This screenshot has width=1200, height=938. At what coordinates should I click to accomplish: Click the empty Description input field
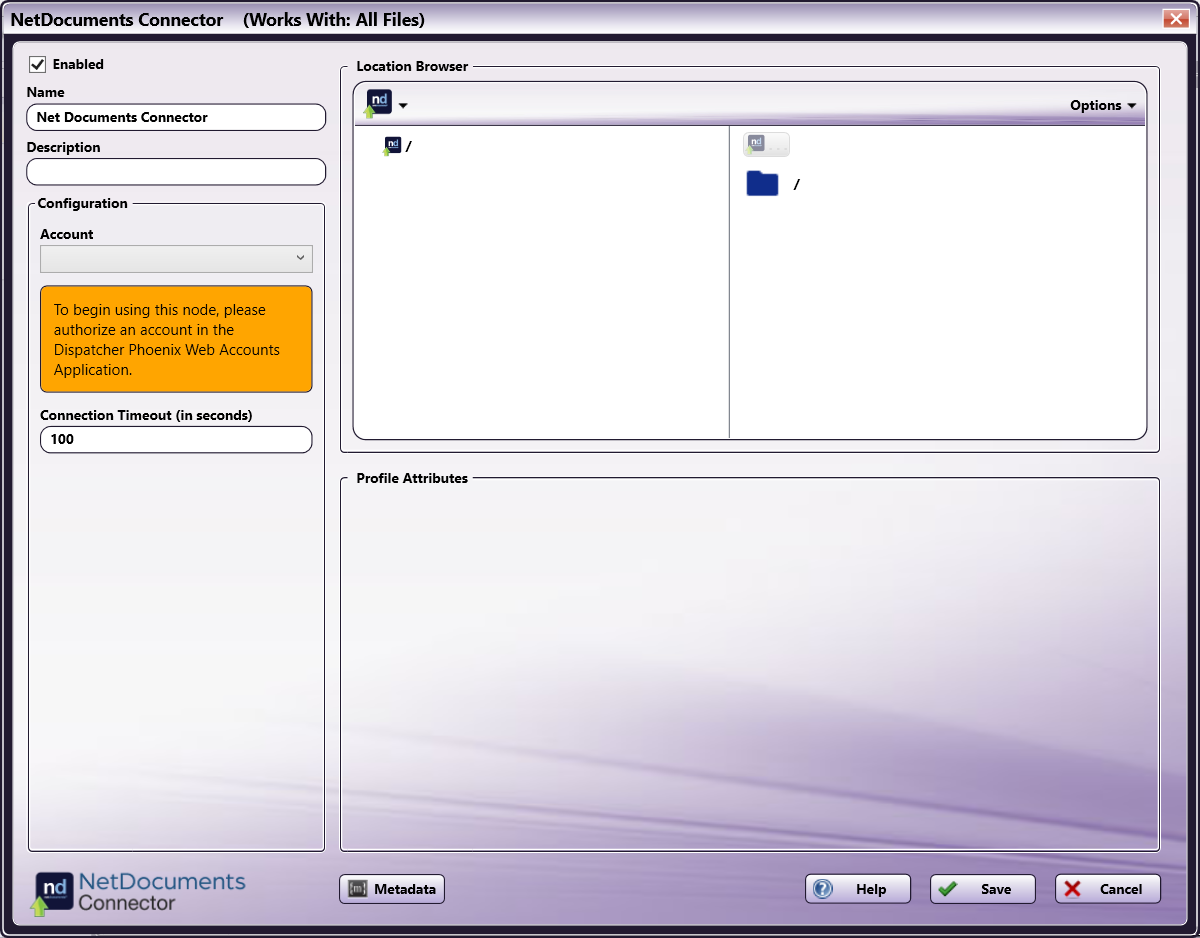[176, 172]
